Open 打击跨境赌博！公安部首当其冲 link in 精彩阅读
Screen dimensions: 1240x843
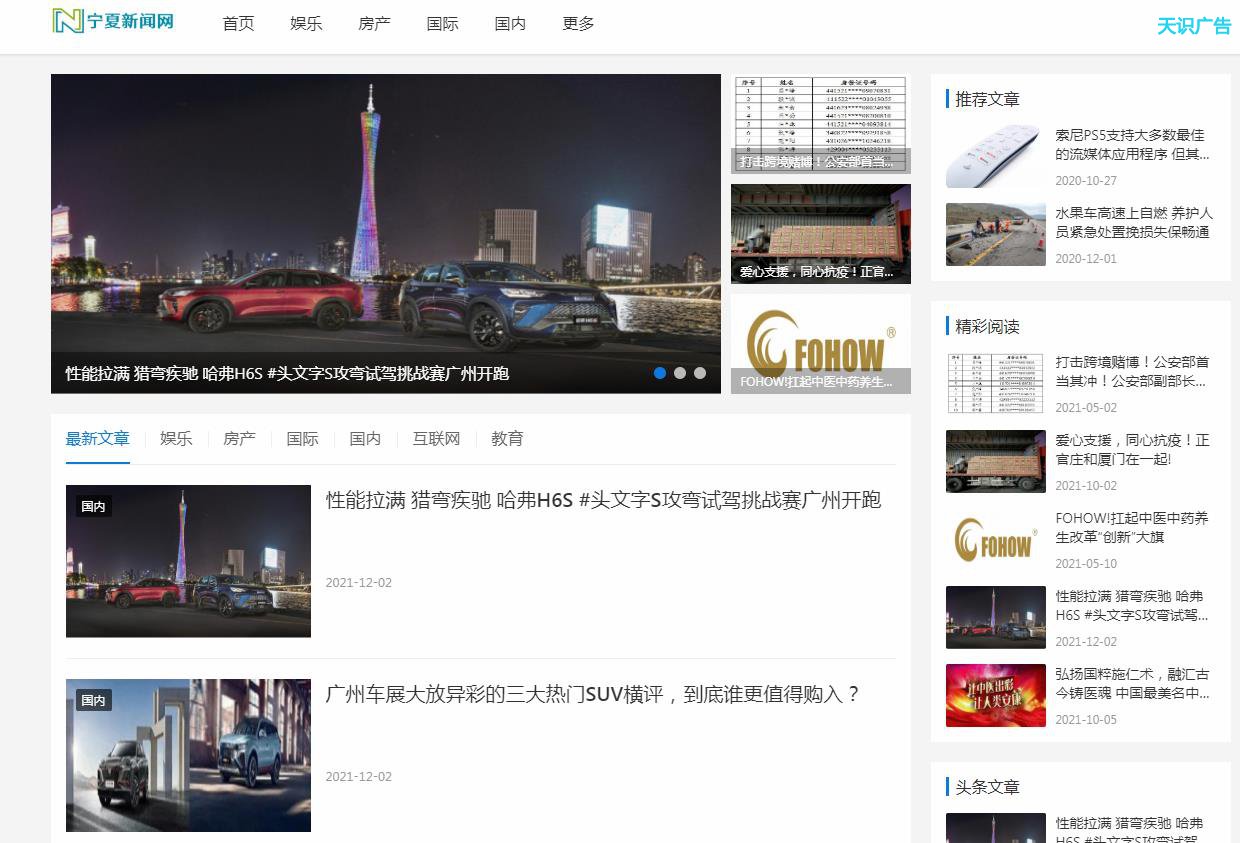[1132, 371]
